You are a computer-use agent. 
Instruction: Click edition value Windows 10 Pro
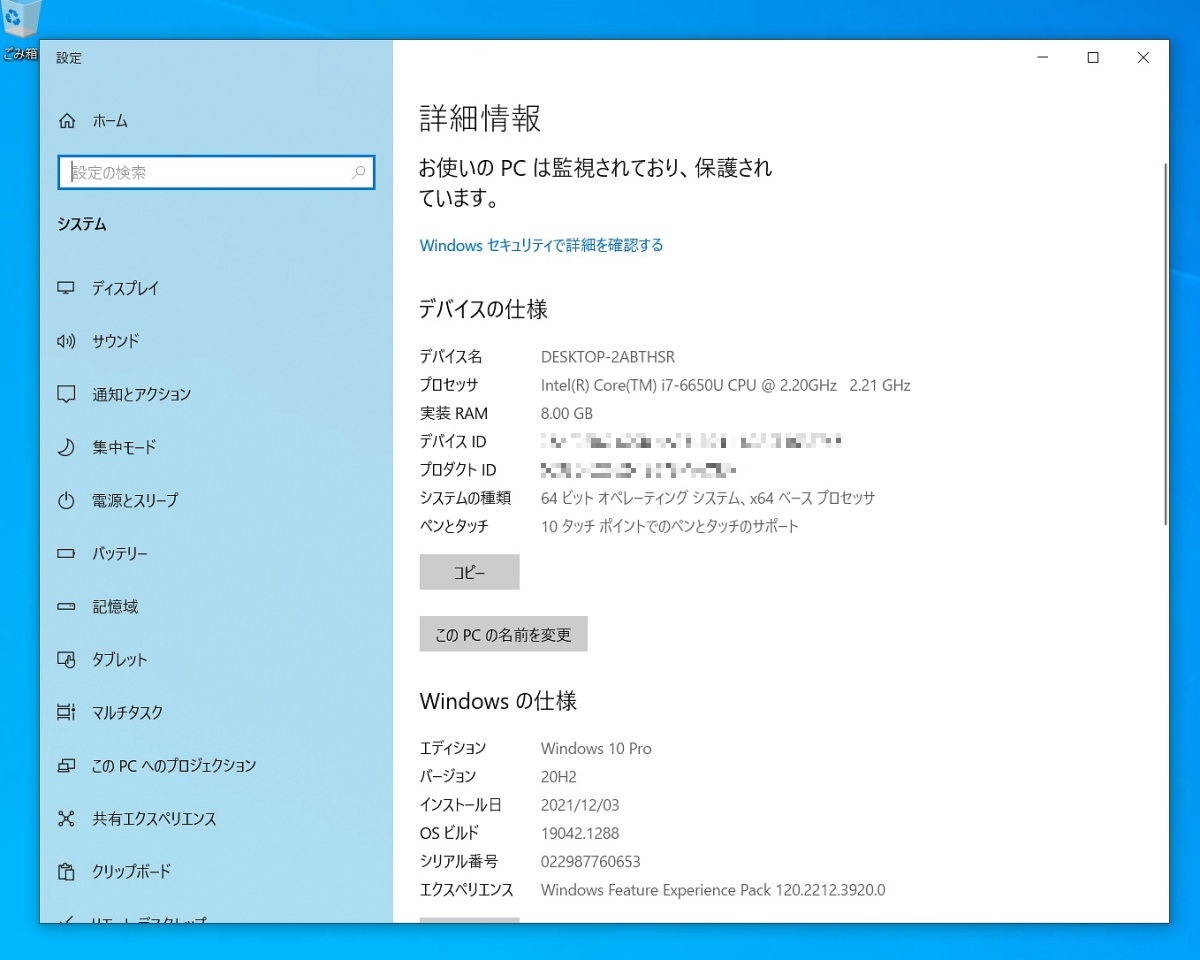point(596,748)
